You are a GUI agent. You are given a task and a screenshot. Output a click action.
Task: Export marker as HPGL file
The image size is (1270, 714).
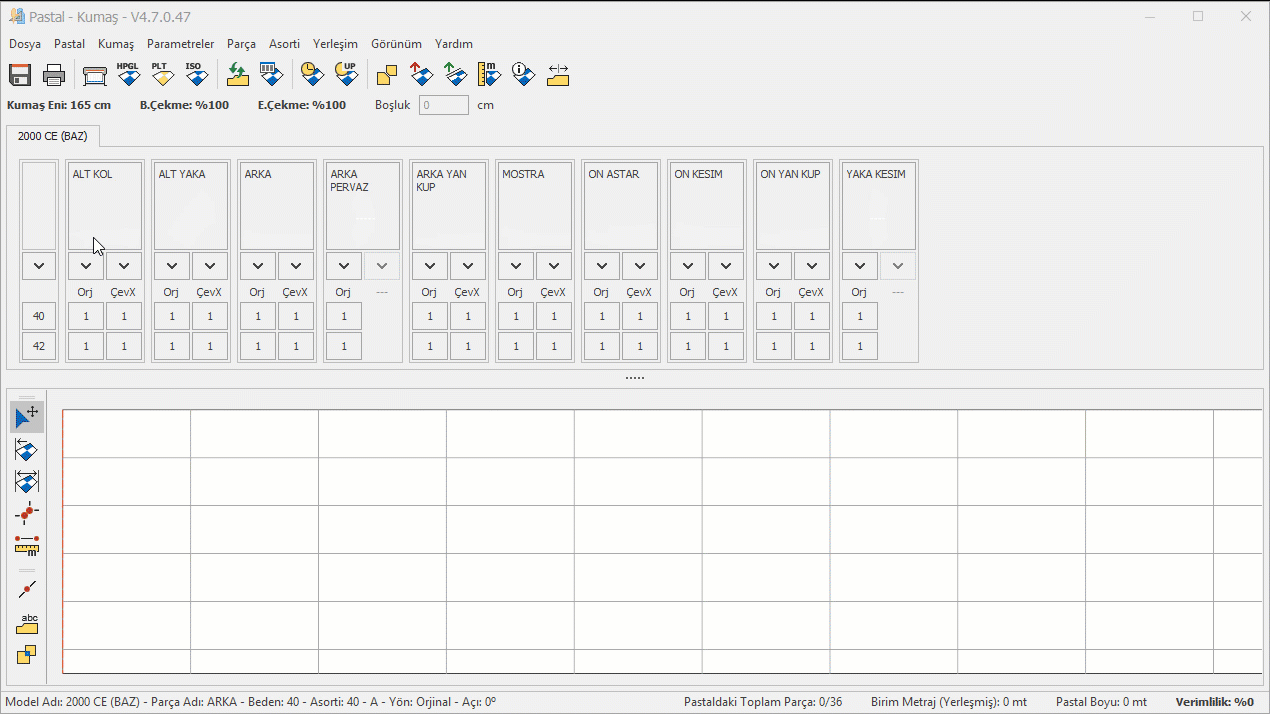pos(128,75)
